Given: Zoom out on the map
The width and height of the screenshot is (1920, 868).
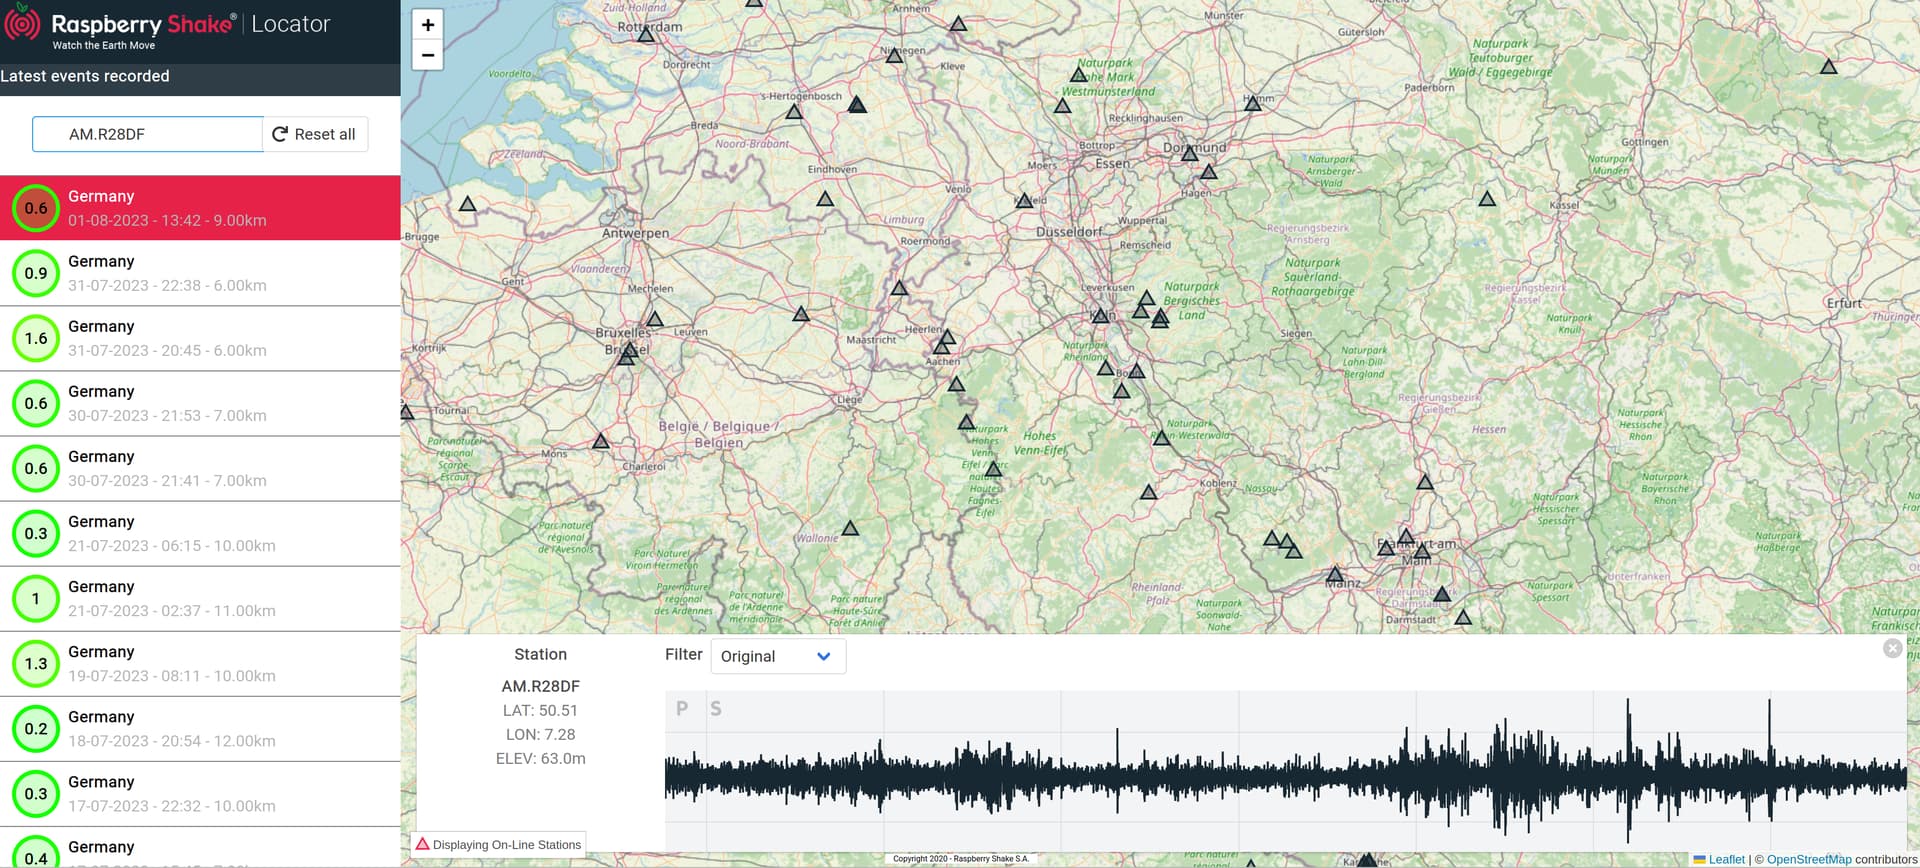Looking at the screenshot, I should click(x=427, y=55).
